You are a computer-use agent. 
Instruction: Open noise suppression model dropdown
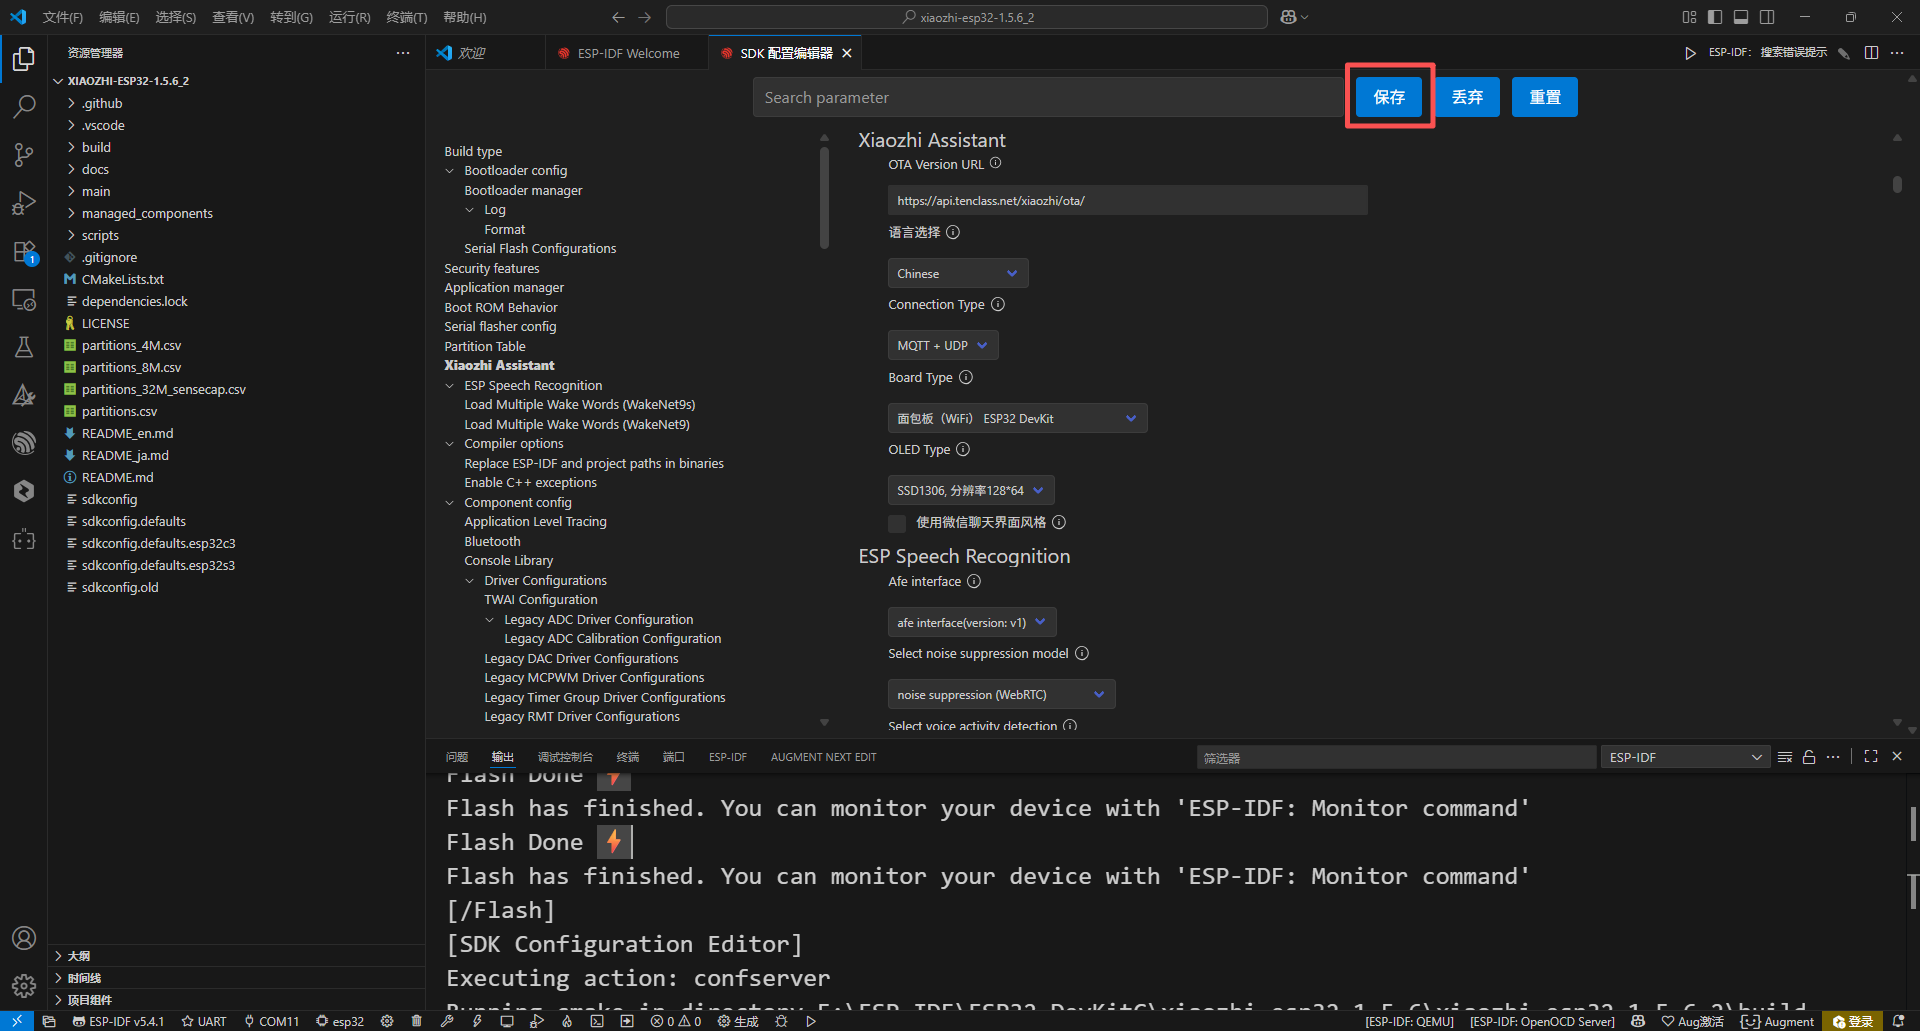click(x=1001, y=694)
